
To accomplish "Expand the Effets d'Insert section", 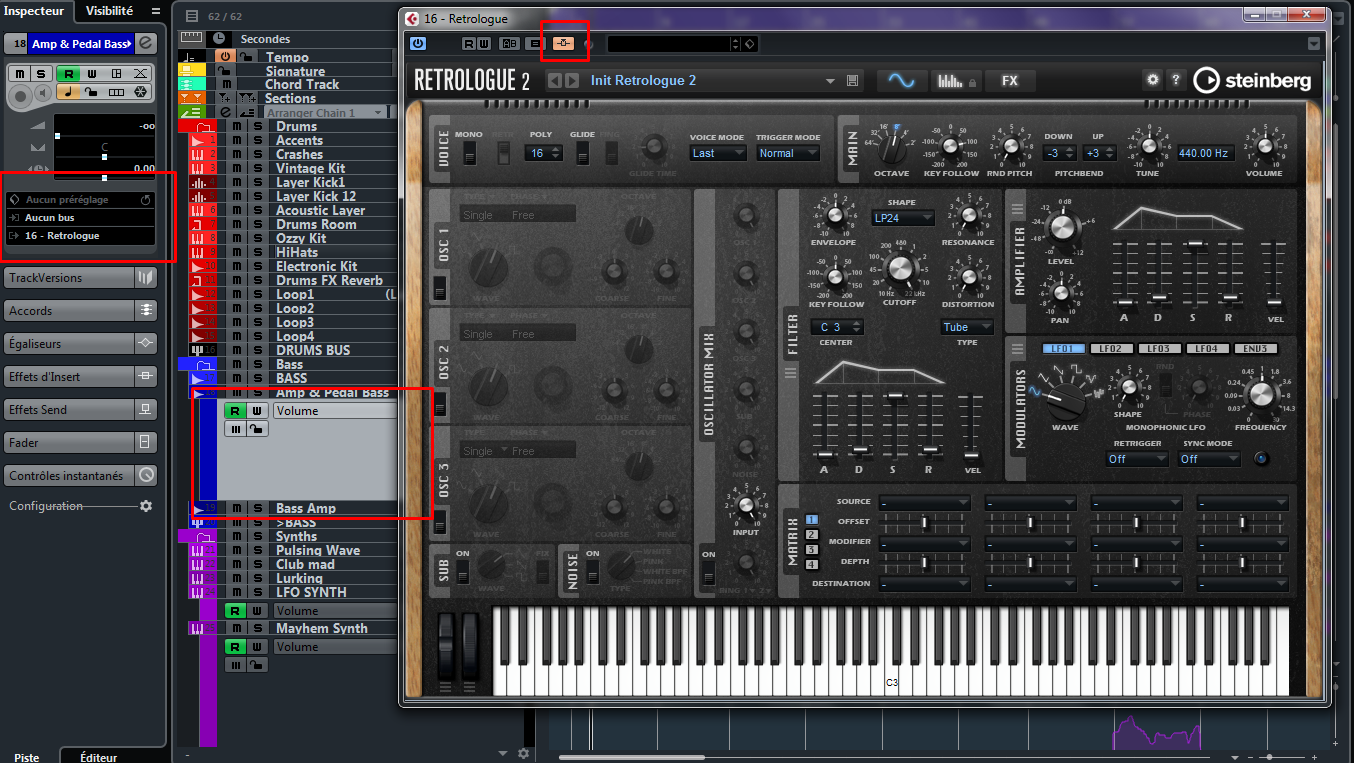I will click(x=81, y=377).
